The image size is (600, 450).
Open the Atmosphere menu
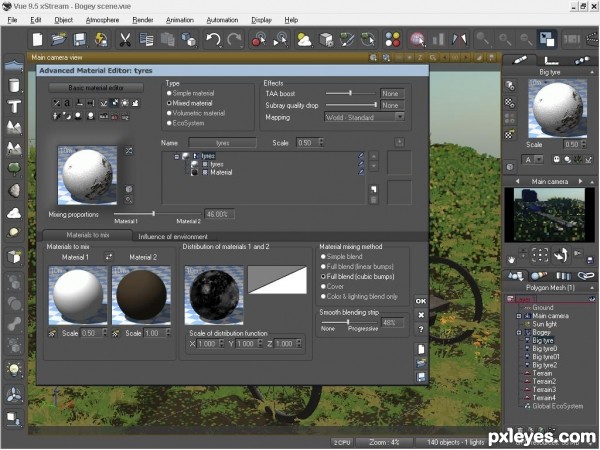102,20
